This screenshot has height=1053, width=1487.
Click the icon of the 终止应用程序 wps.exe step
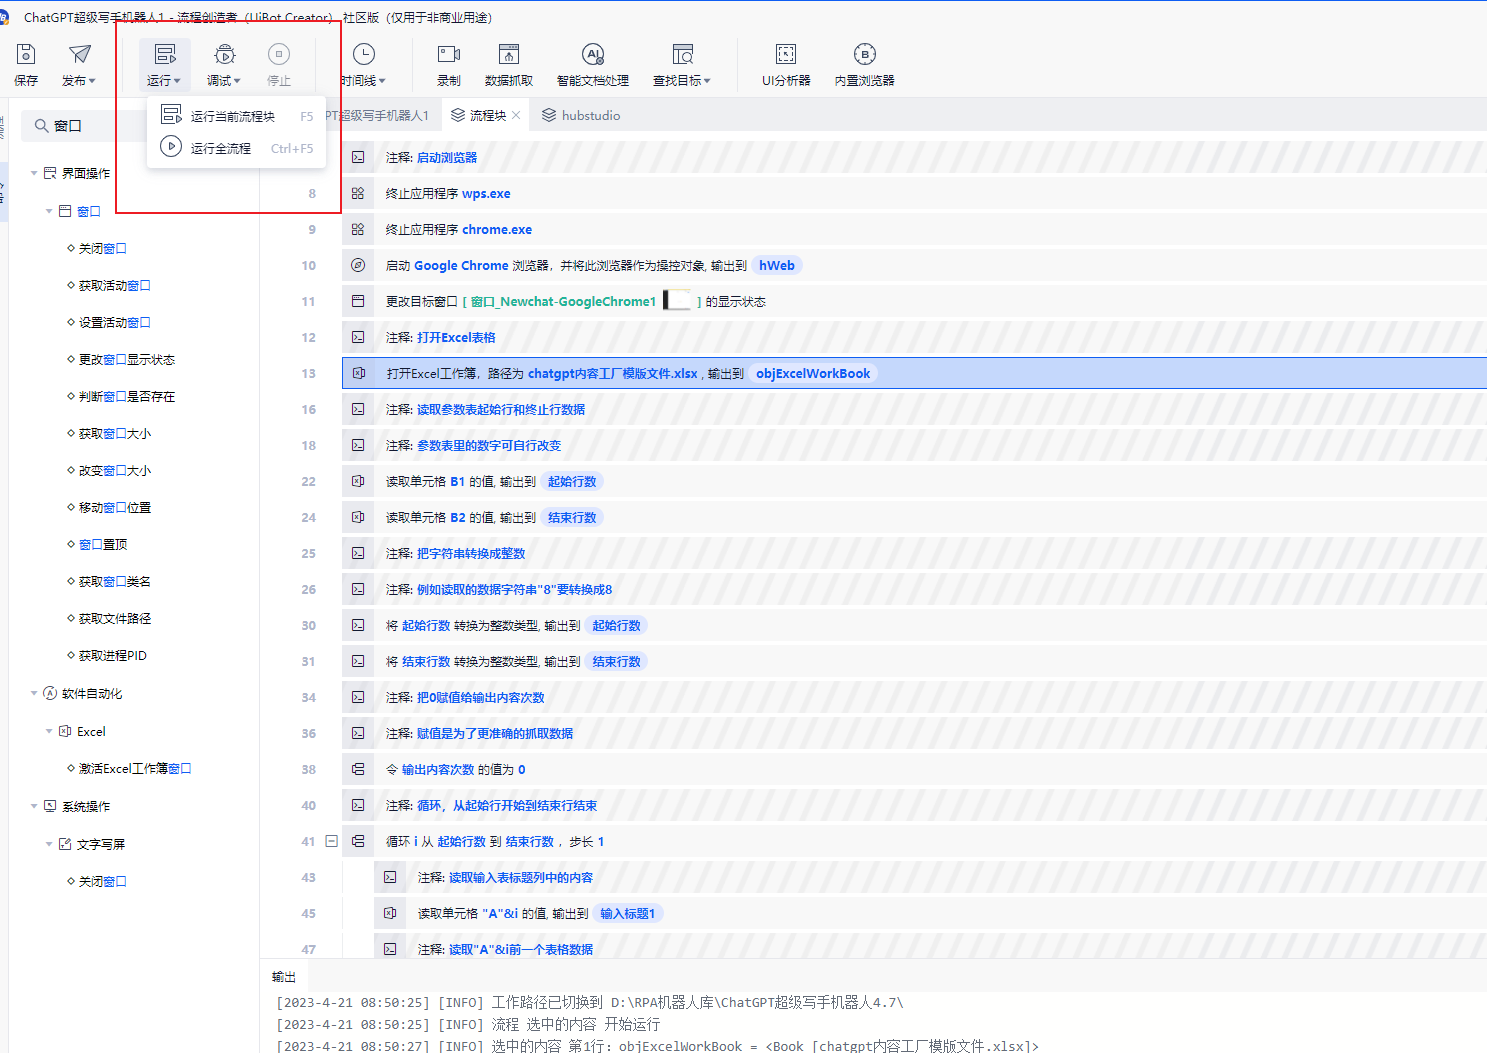[358, 194]
